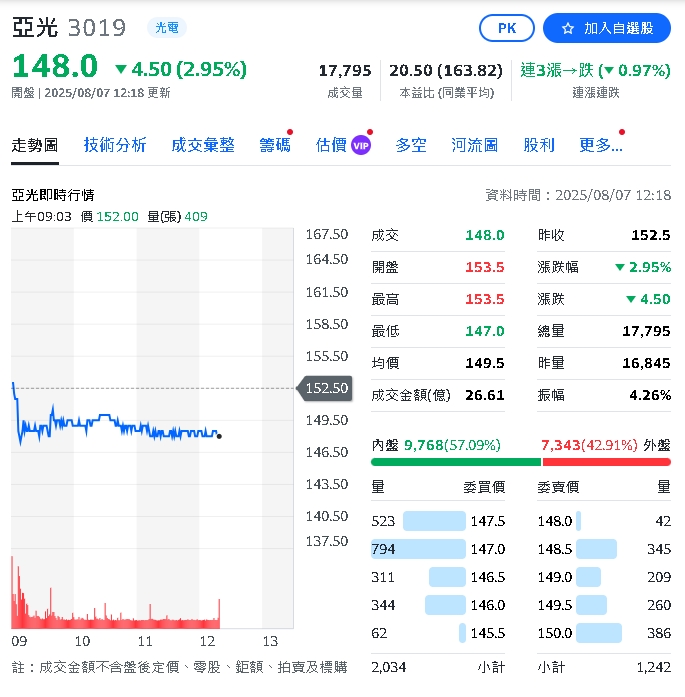The height and width of the screenshot is (697, 685).
Task: Click bid price 146.5
Action: pos(488,577)
